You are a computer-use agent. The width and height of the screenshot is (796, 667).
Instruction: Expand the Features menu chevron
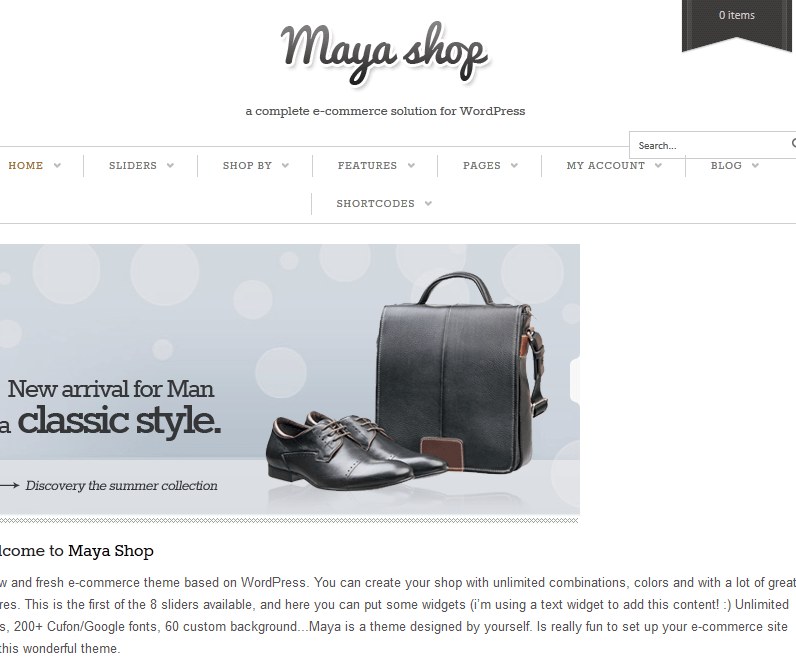click(411, 165)
